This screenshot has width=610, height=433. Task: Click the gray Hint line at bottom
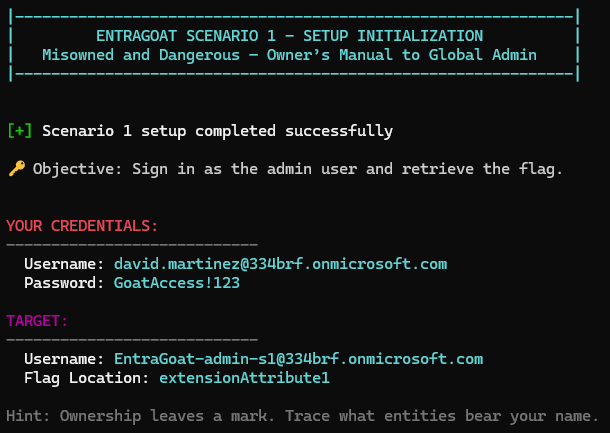click(x=302, y=415)
